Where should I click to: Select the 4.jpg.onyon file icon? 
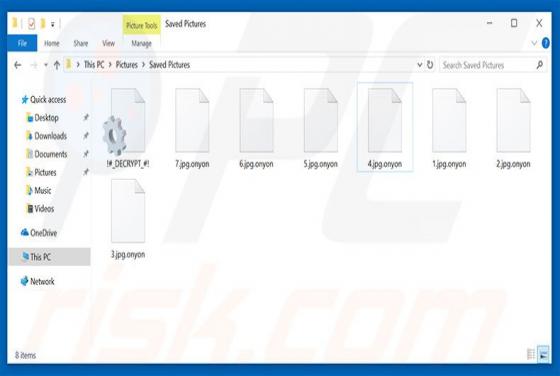point(385,120)
